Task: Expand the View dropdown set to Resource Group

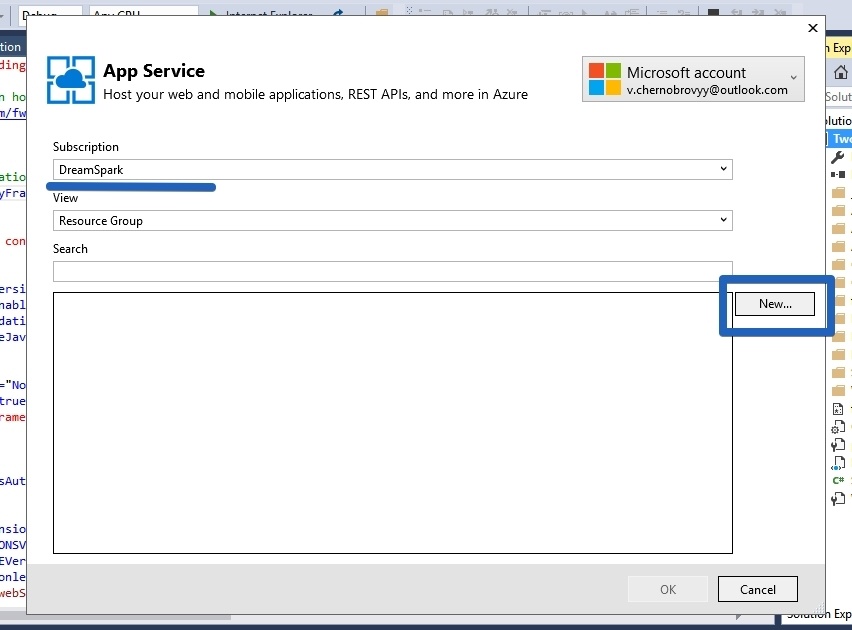Action: click(392, 221)
